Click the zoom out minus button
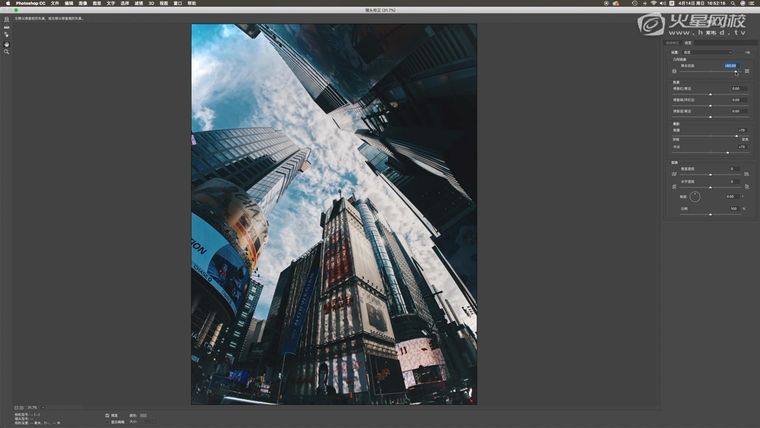This screenshot has width=760, height=428. [16, 408]
